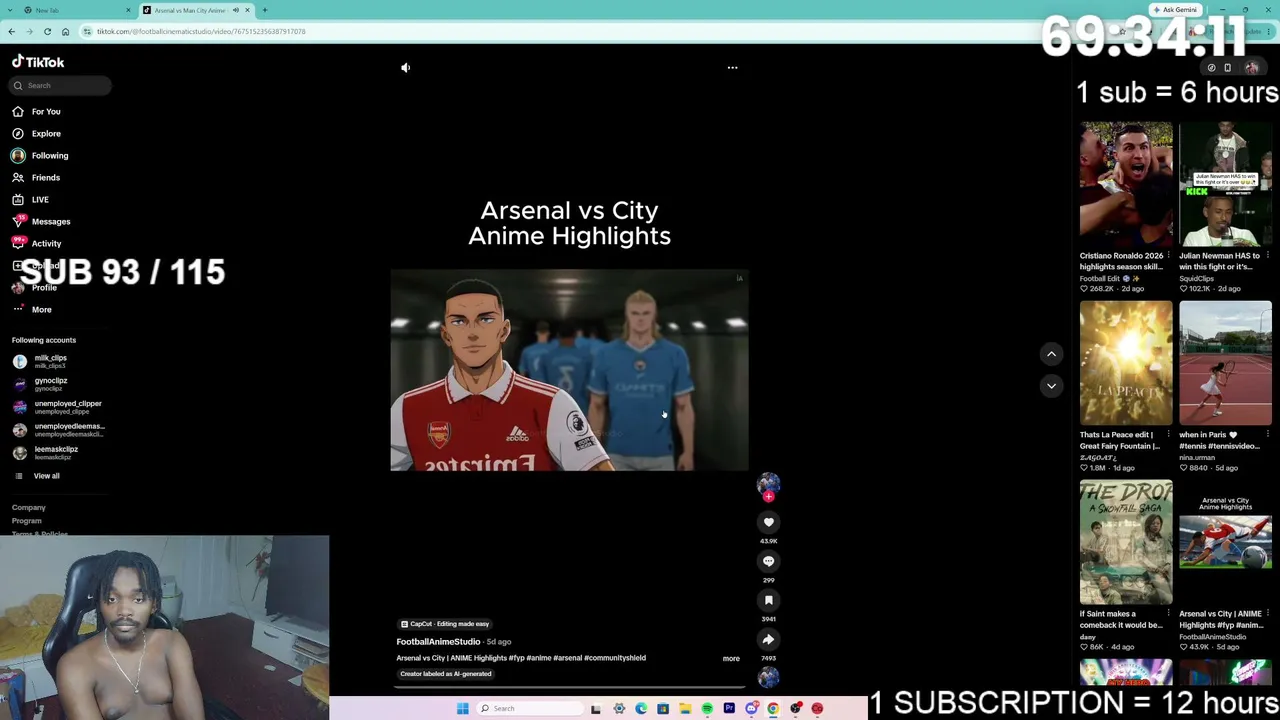This screenshot has height=720, width=1280.
Task: Open the 'when in Paris' tennis thumbnail
Action: (x=1225, y=363)
